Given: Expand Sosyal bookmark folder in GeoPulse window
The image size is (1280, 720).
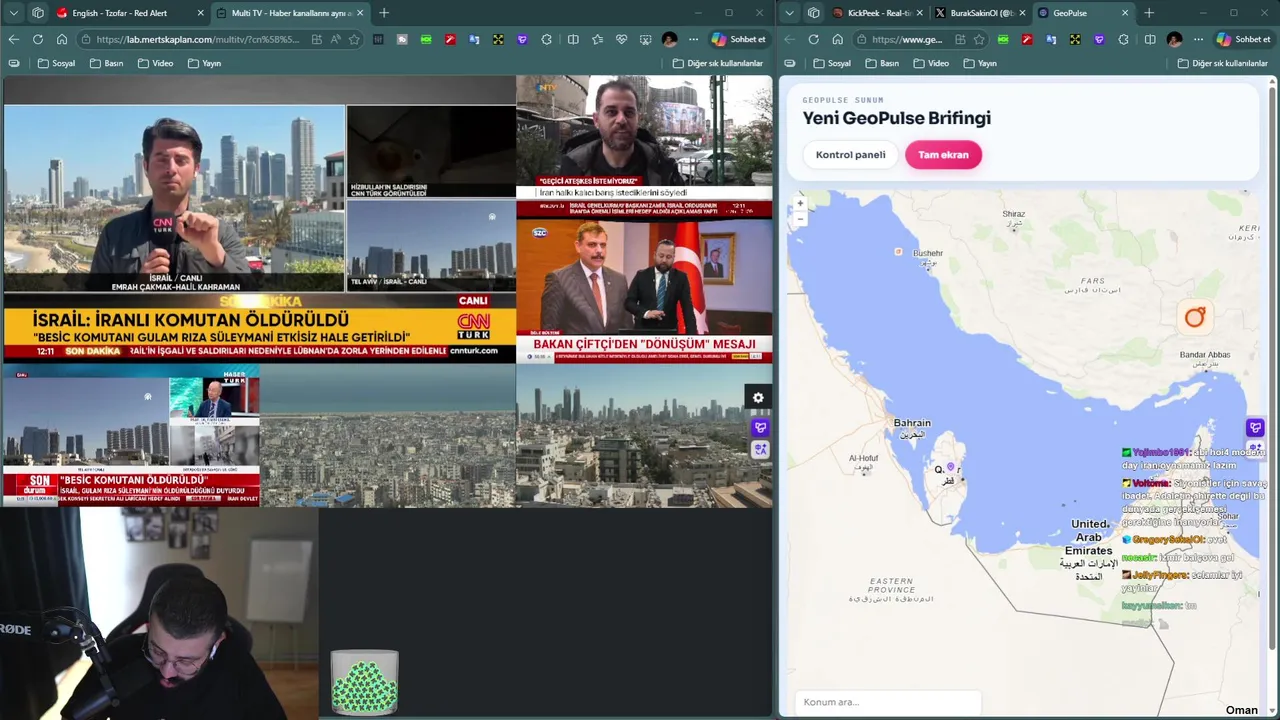Looking at the screenshot, I should pyautogui.click(x=832, y=63).
